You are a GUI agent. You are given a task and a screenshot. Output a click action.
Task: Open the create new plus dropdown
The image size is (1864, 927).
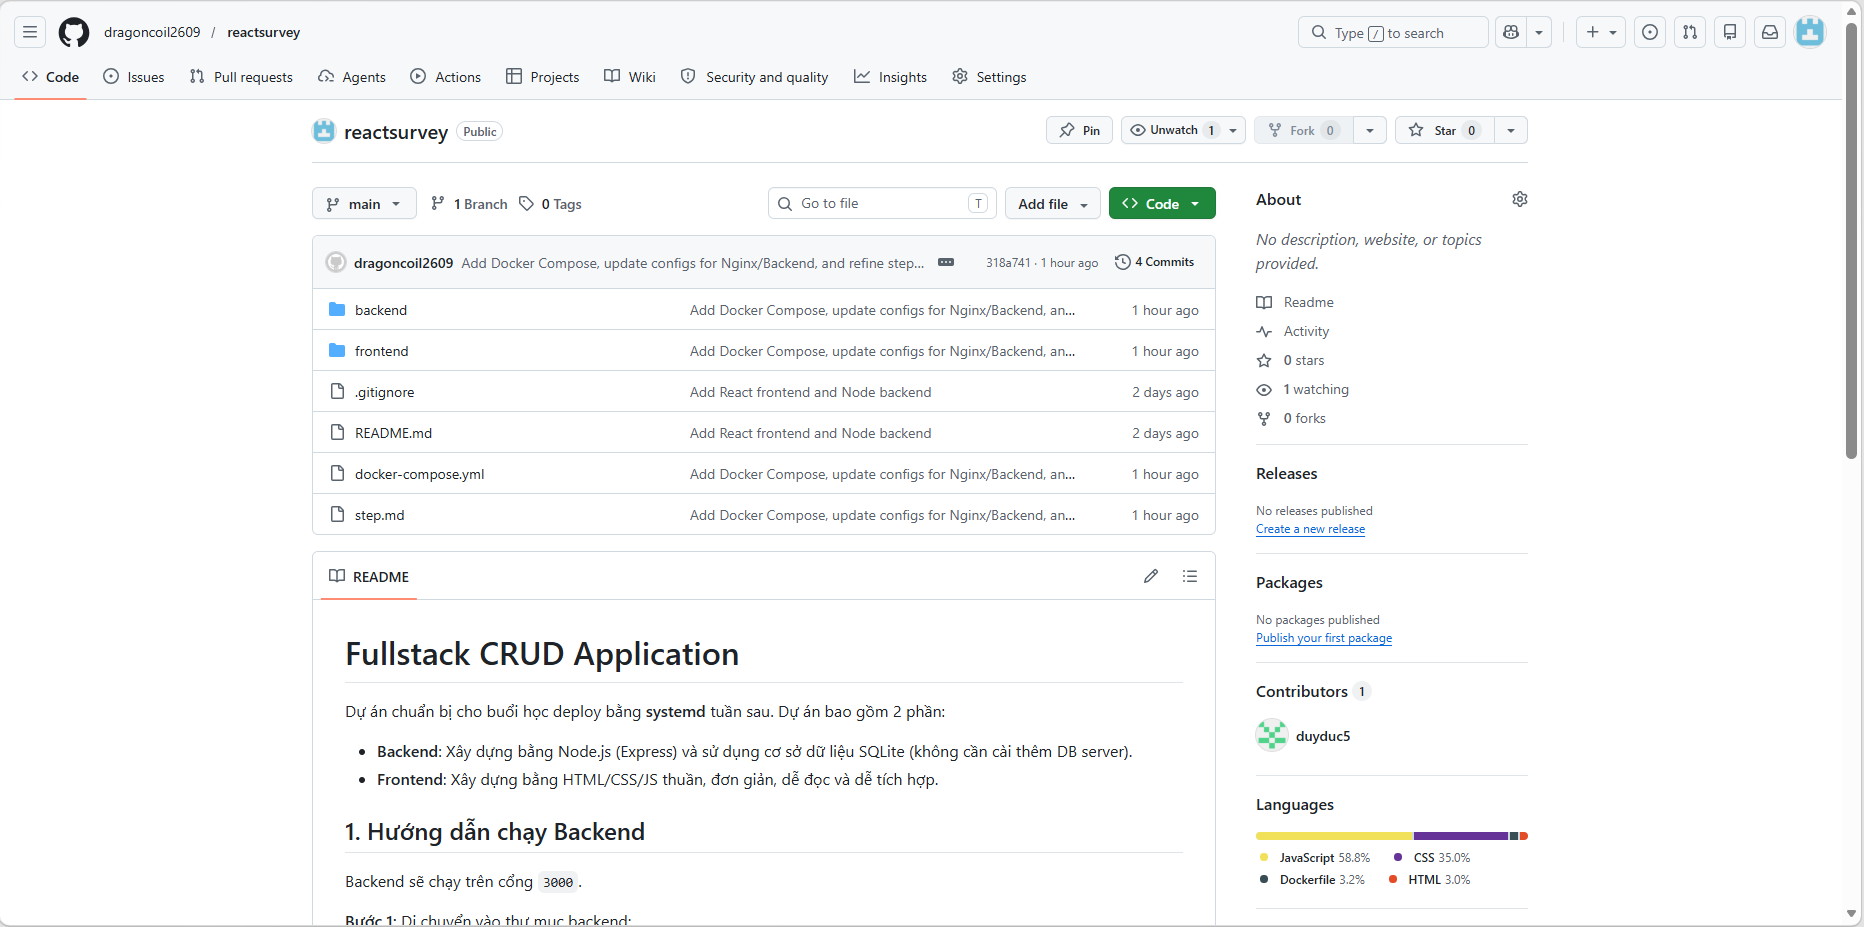1601,32
